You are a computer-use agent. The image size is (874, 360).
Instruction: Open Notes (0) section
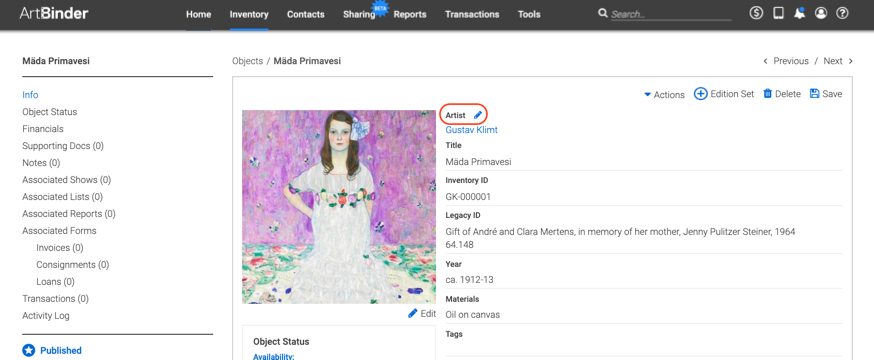(41, 163)
